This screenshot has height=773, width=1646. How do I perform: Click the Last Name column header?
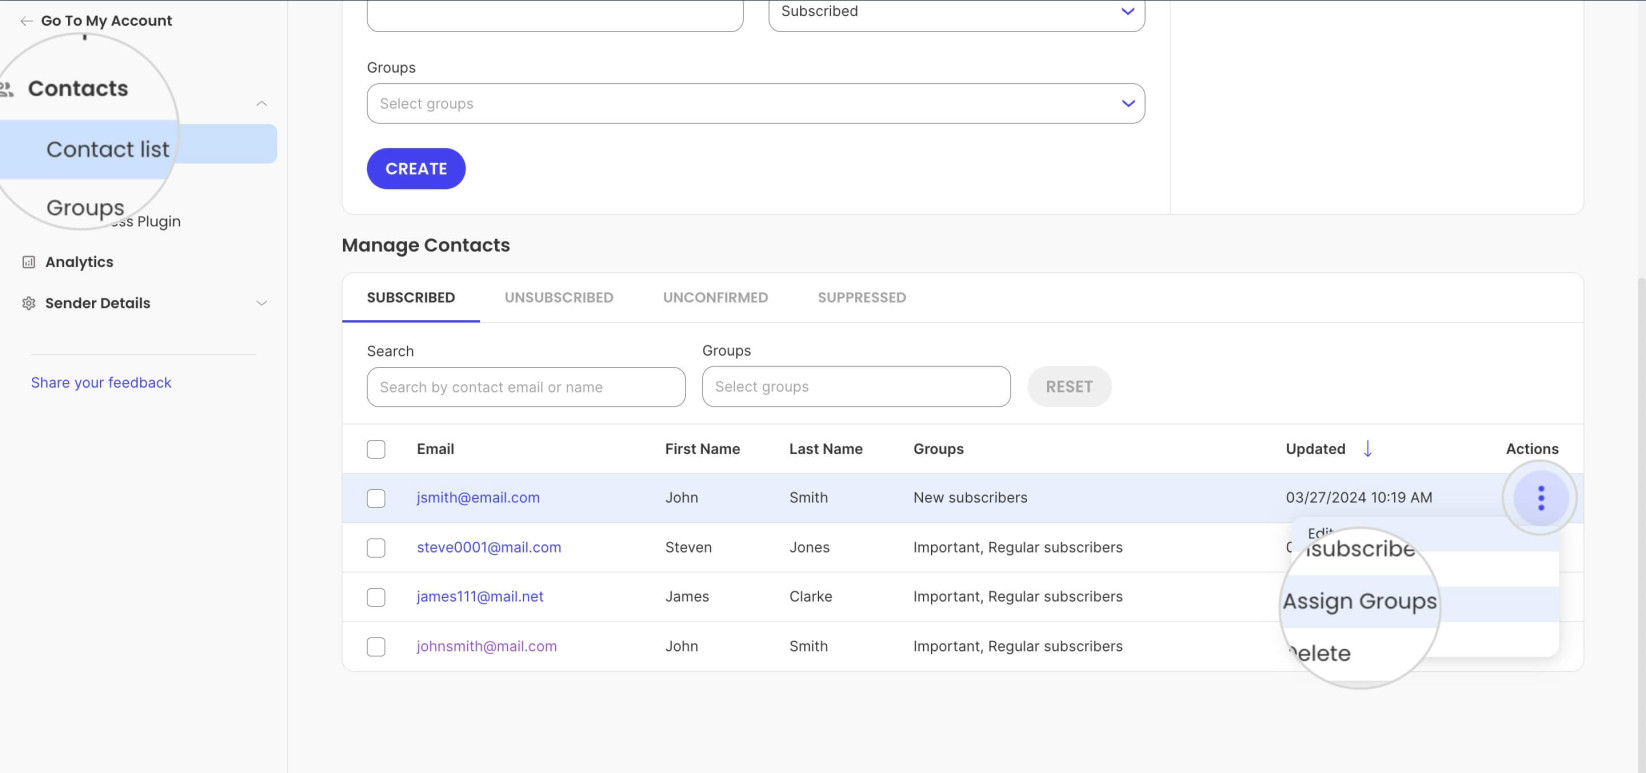coord(826,449)
